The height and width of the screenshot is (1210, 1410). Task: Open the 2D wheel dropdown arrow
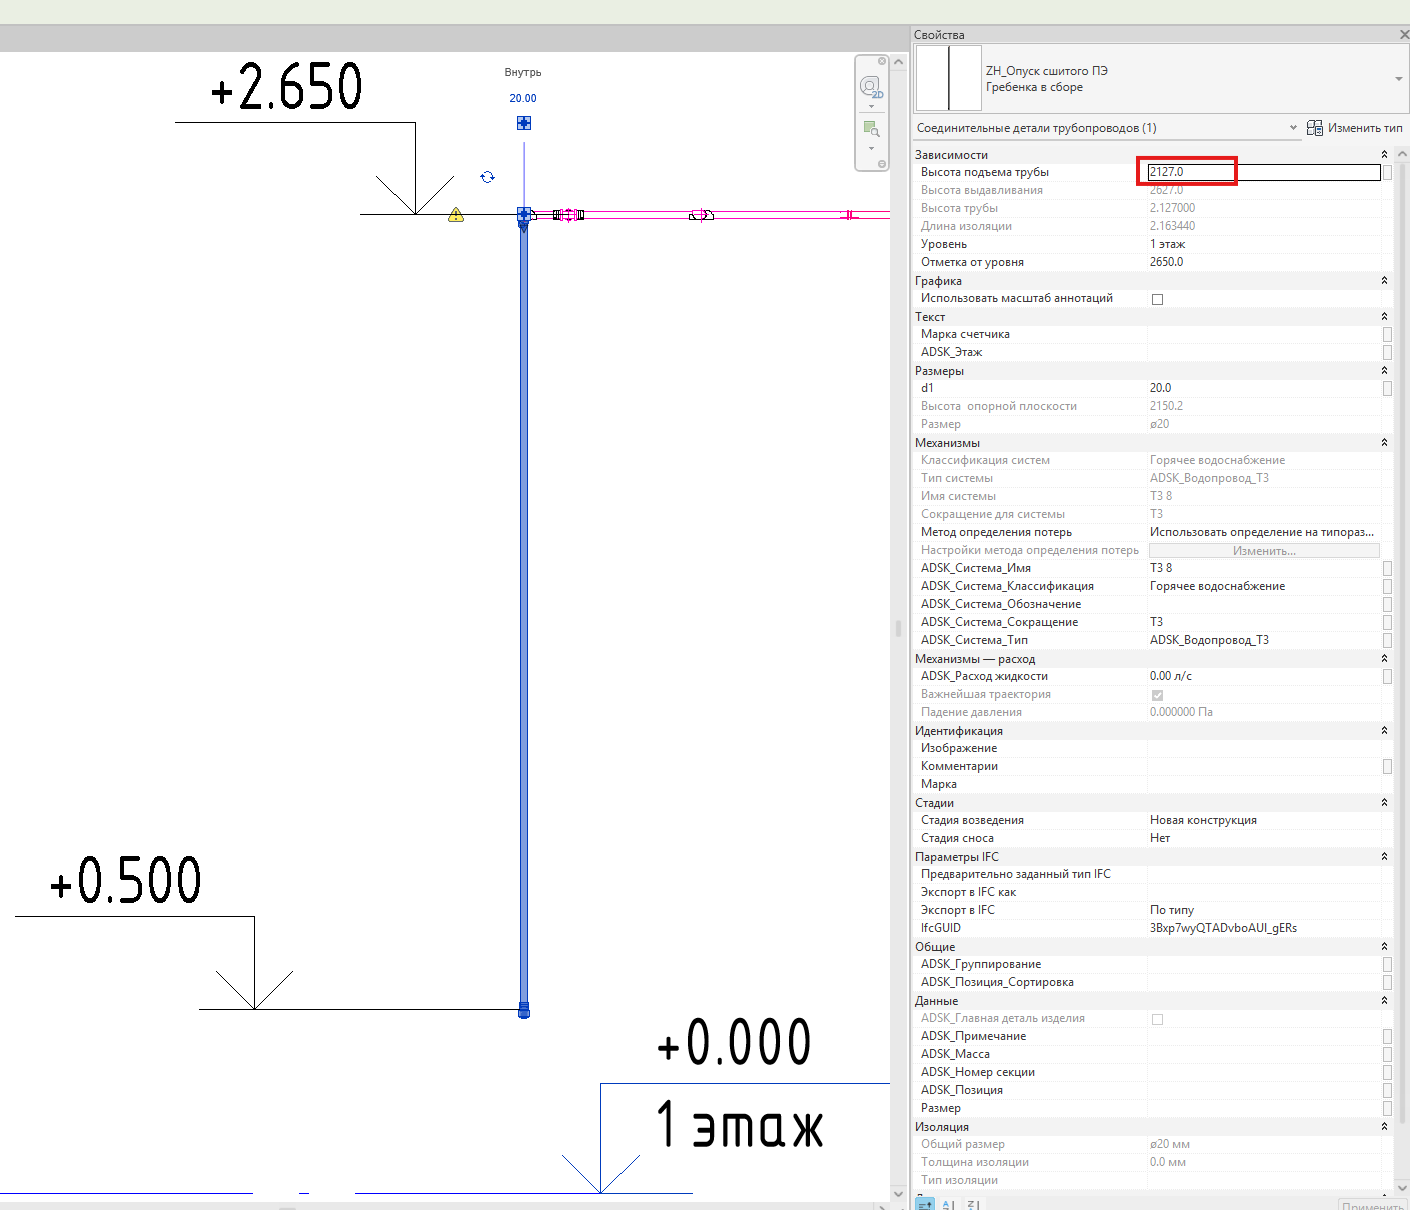pos(871,106)
